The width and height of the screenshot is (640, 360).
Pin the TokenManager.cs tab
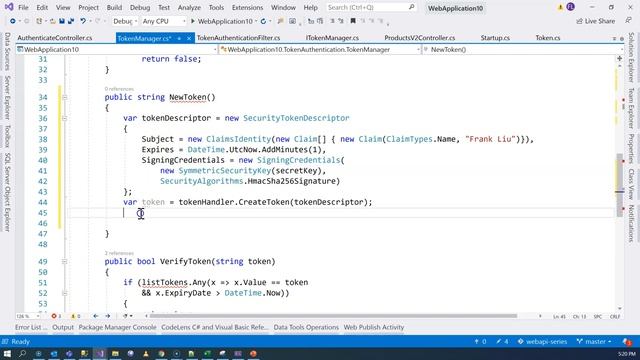pos(179,38)
